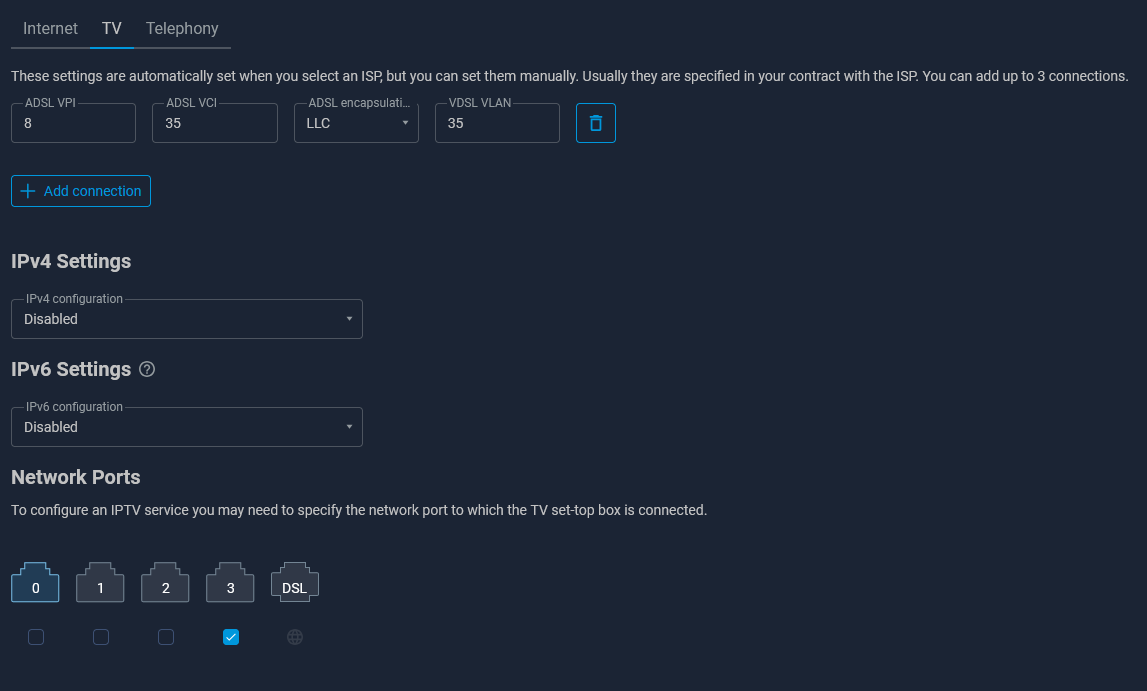Expand the IPv6 configuration dropdown
Screen dimensions: 1147x691
click(186, 427)
